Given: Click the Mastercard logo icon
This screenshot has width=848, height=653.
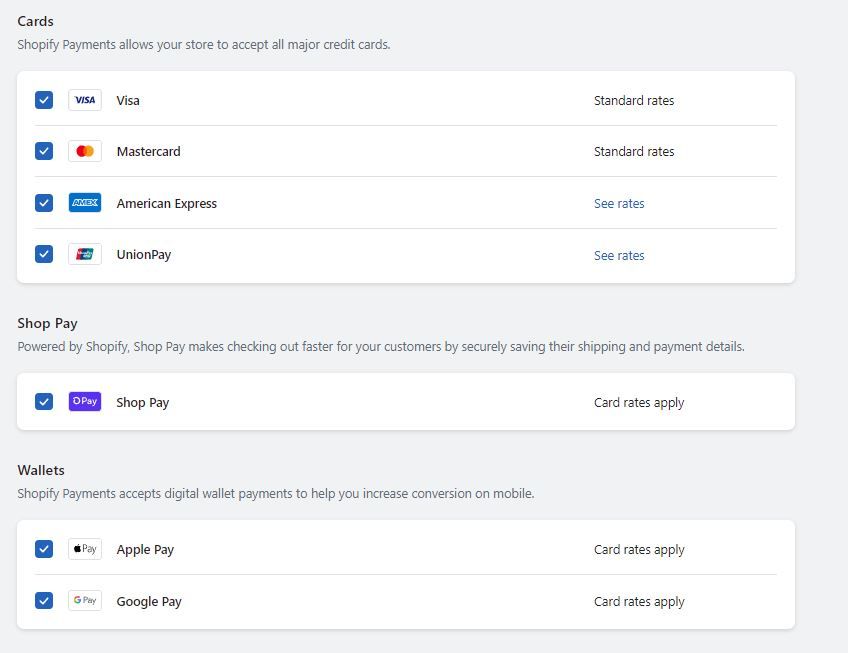Looking at the screenshot, I should coord(85,152).
